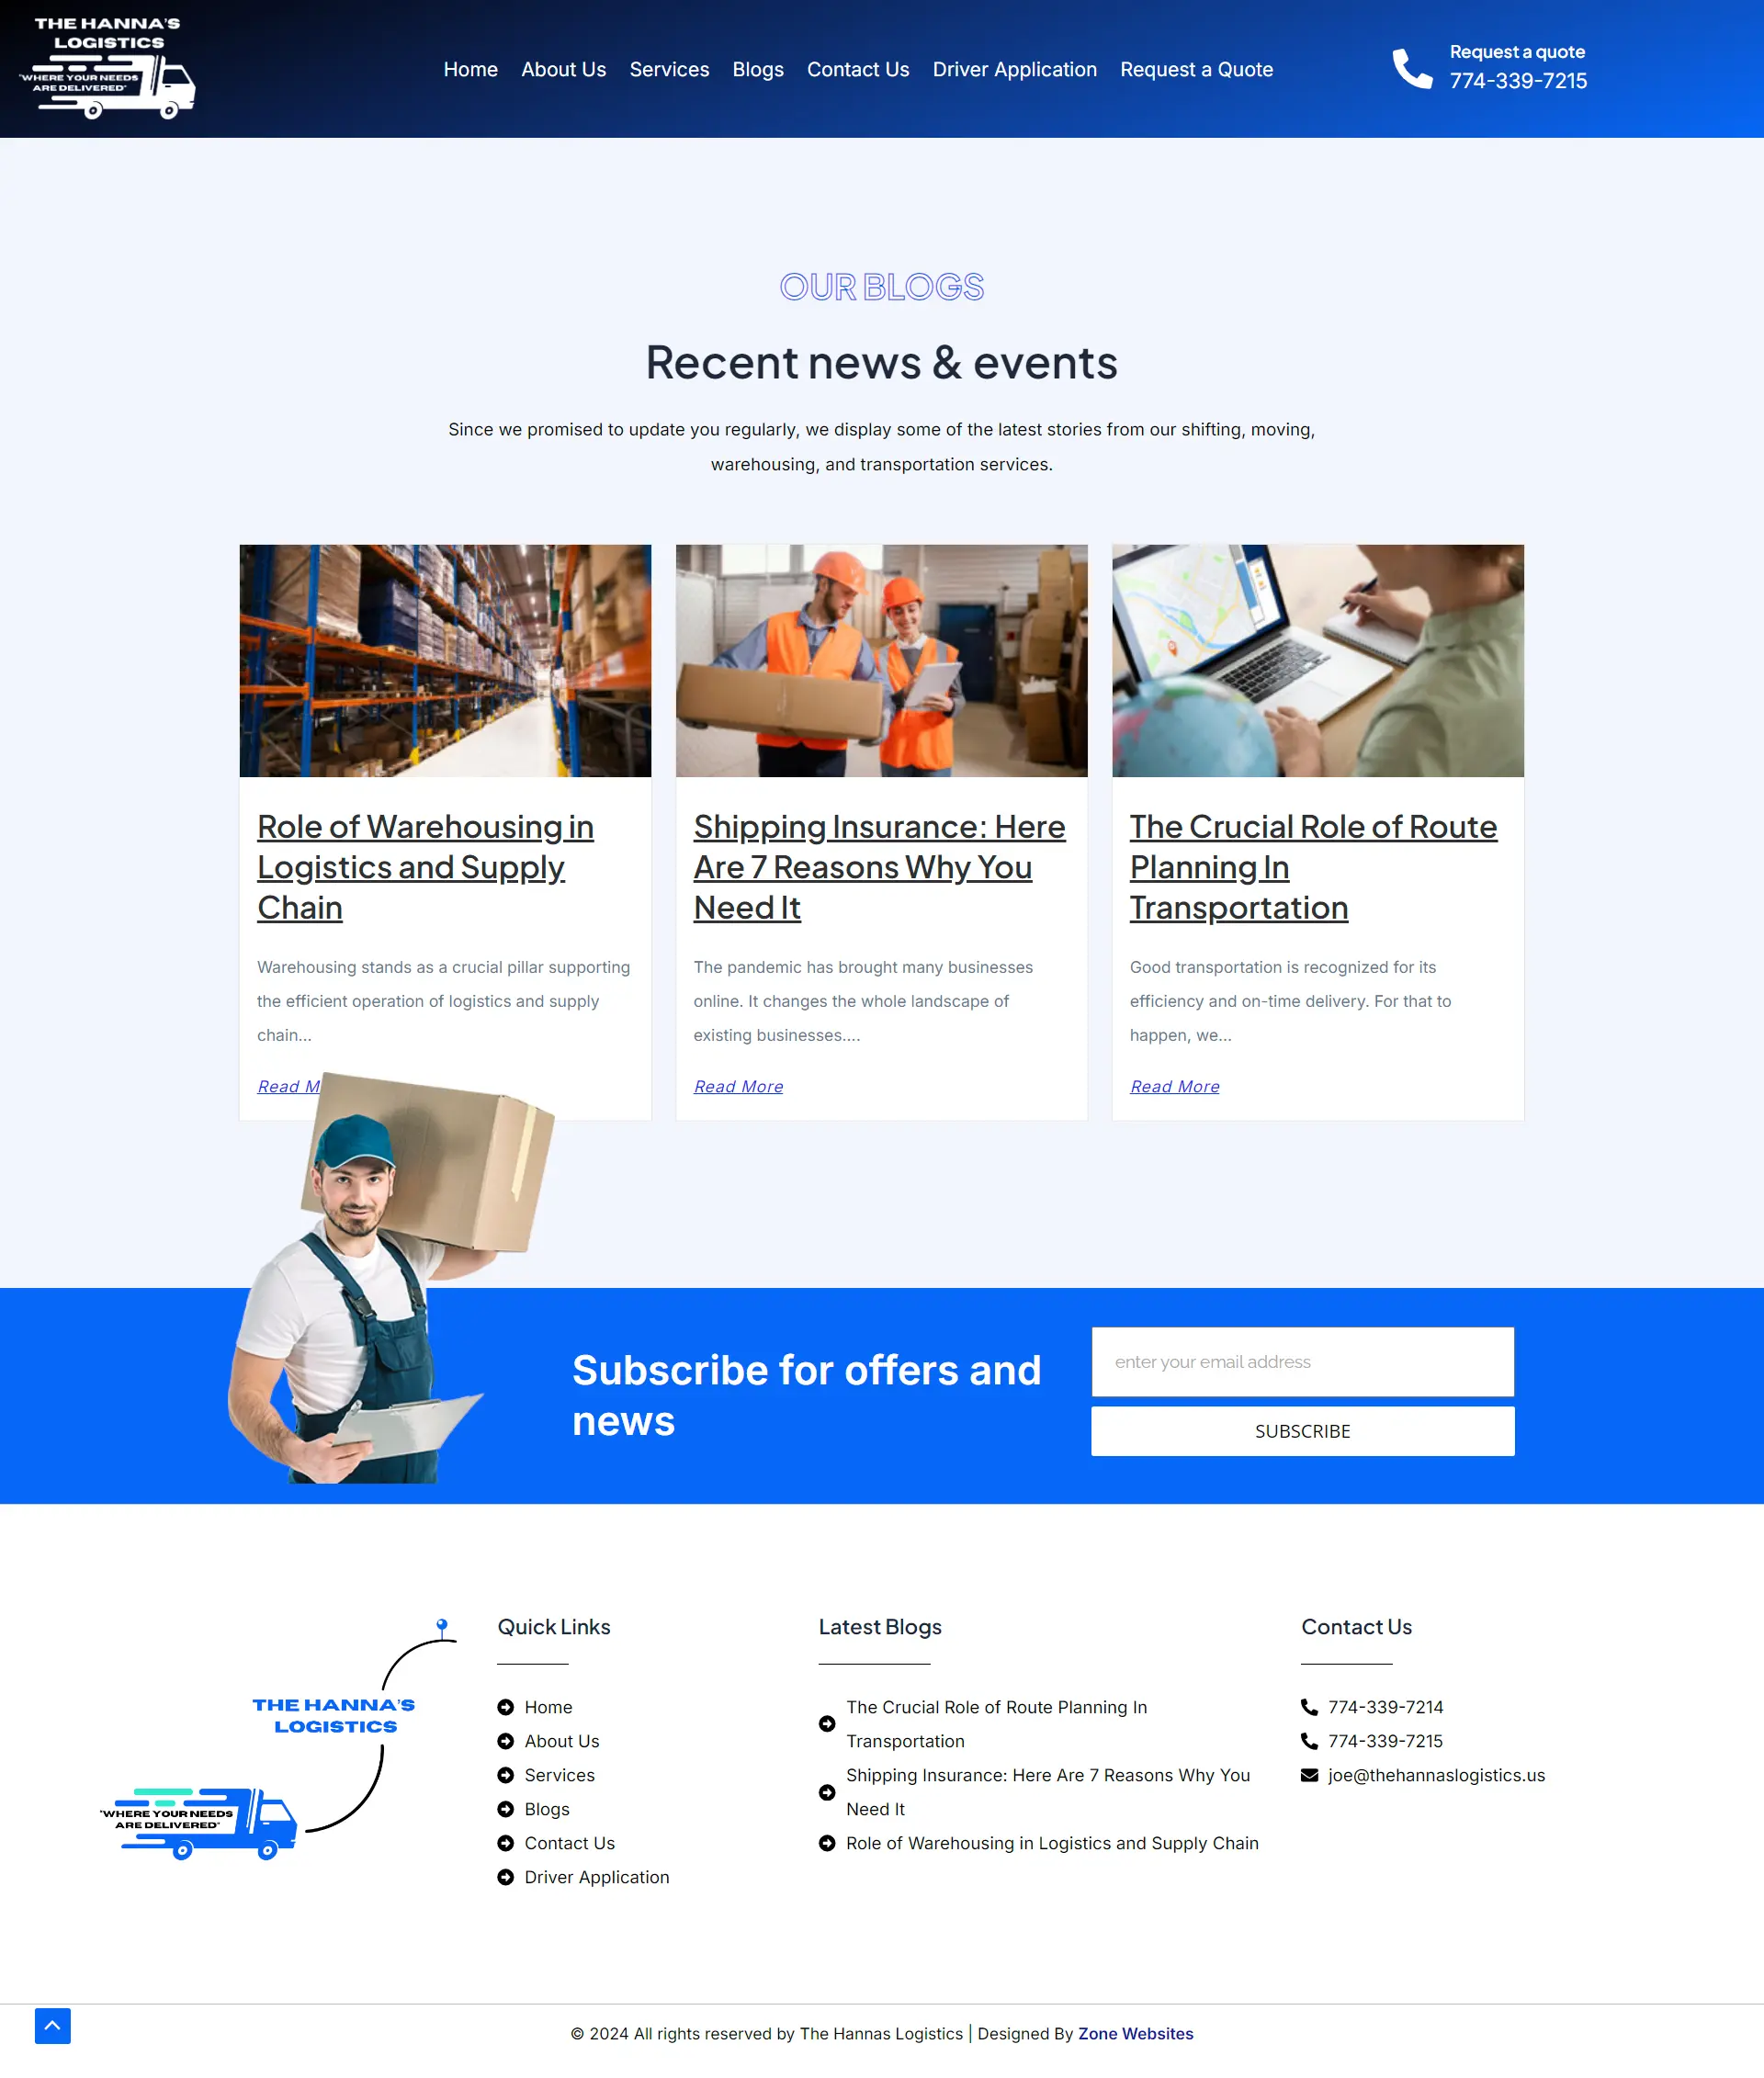Select the Blogs tab in navigation
Image resolution: width=1764 pixels, height=2078 pixels.
[758, 68]
